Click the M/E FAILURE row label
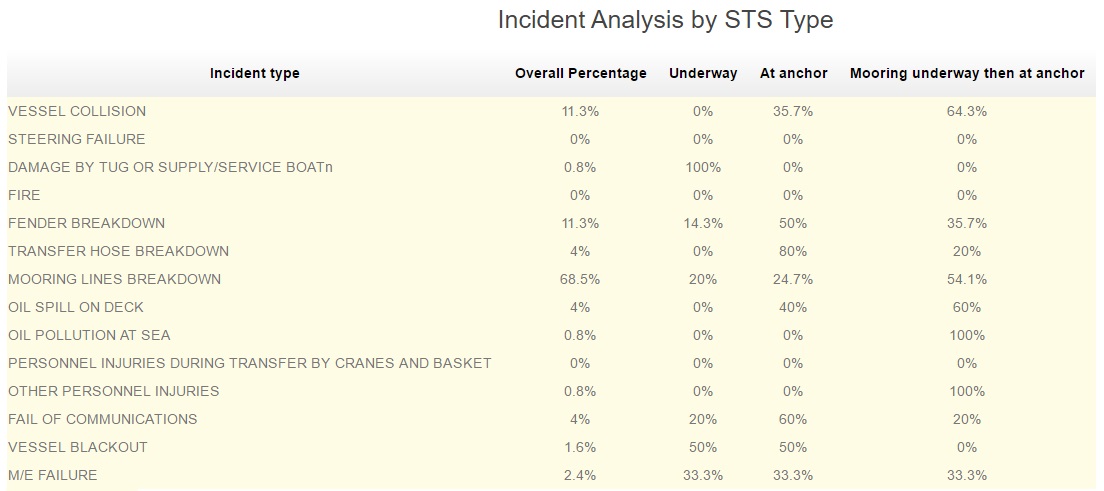The height and width of the screenshot is (491, 1104). tap(52, 476)
